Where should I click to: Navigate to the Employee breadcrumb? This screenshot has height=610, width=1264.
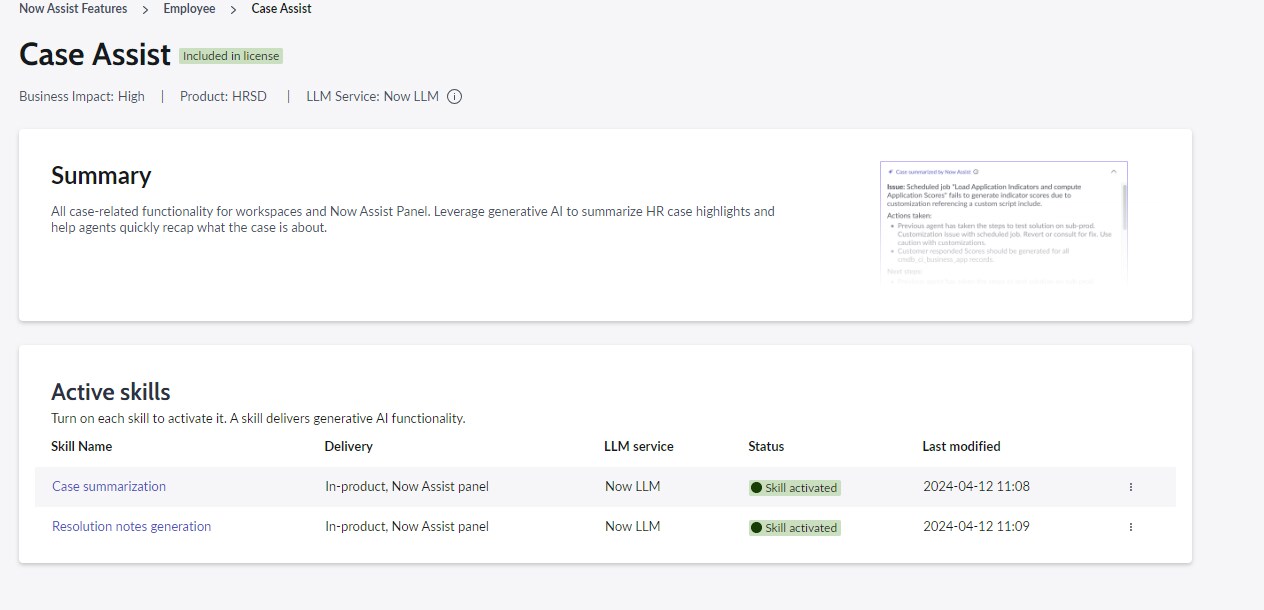(190, 9)
